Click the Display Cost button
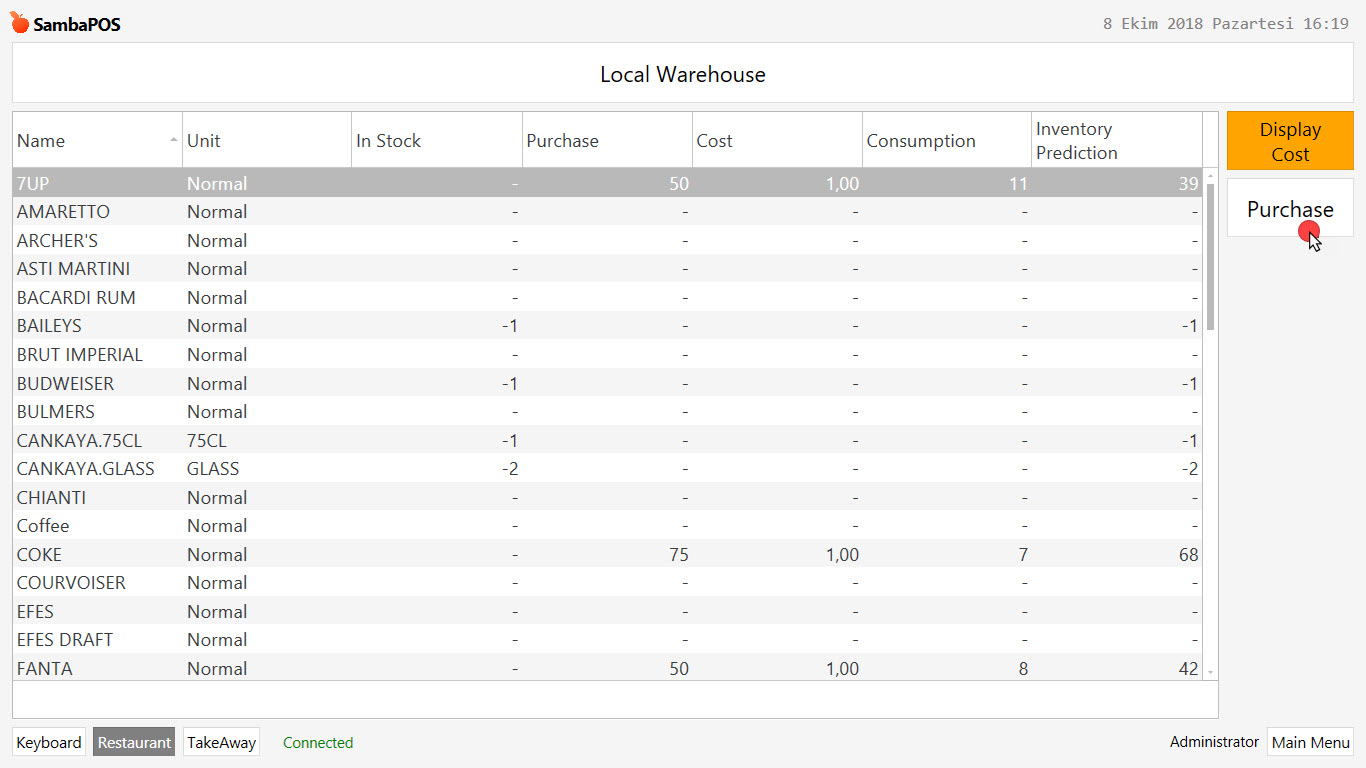 coord(1289,140)
